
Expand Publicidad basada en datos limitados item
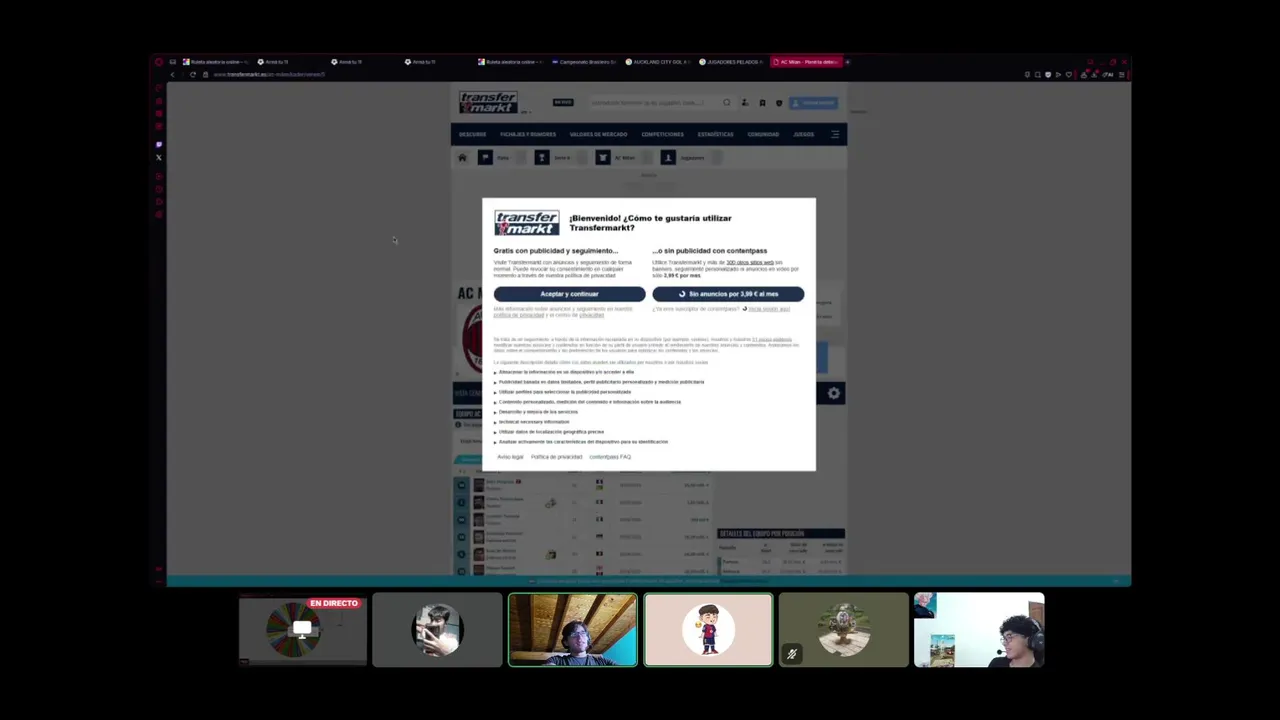599,382
